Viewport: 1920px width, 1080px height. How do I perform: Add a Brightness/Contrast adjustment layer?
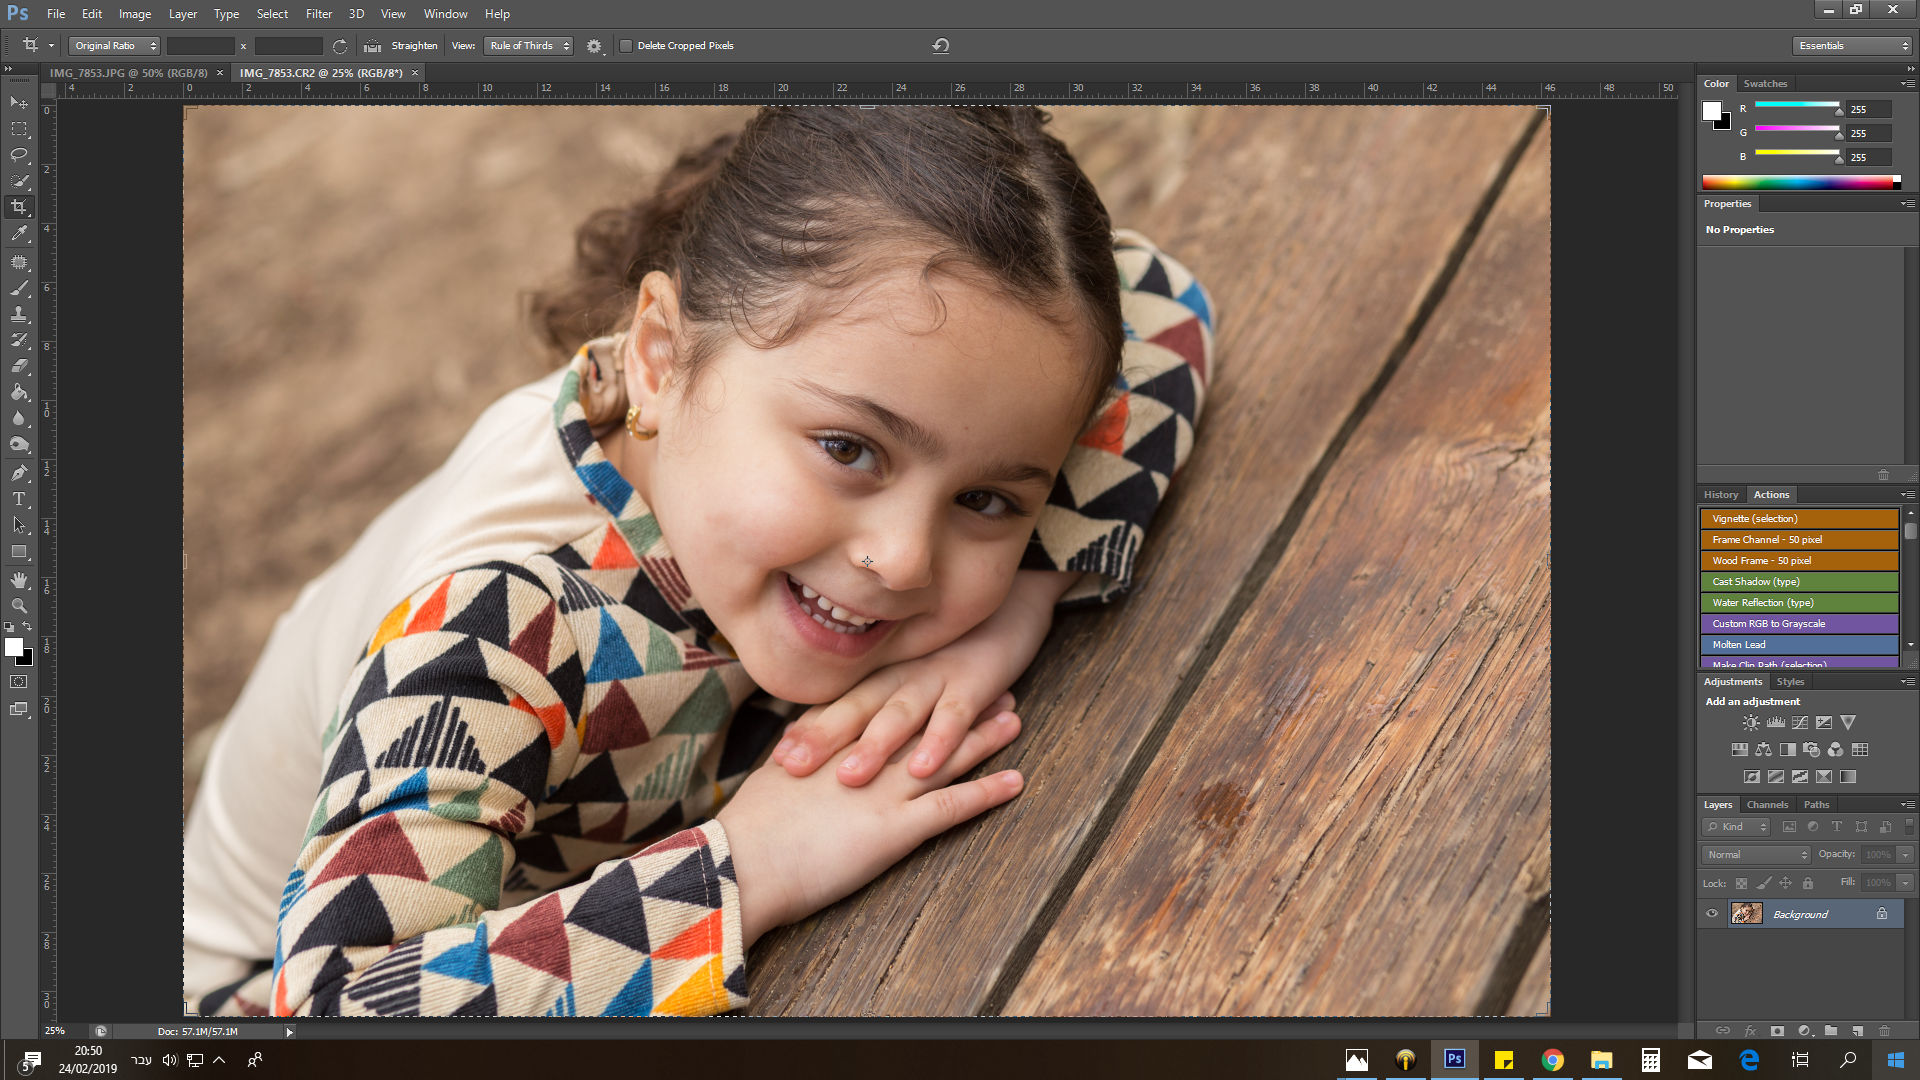click(1750, 722)
